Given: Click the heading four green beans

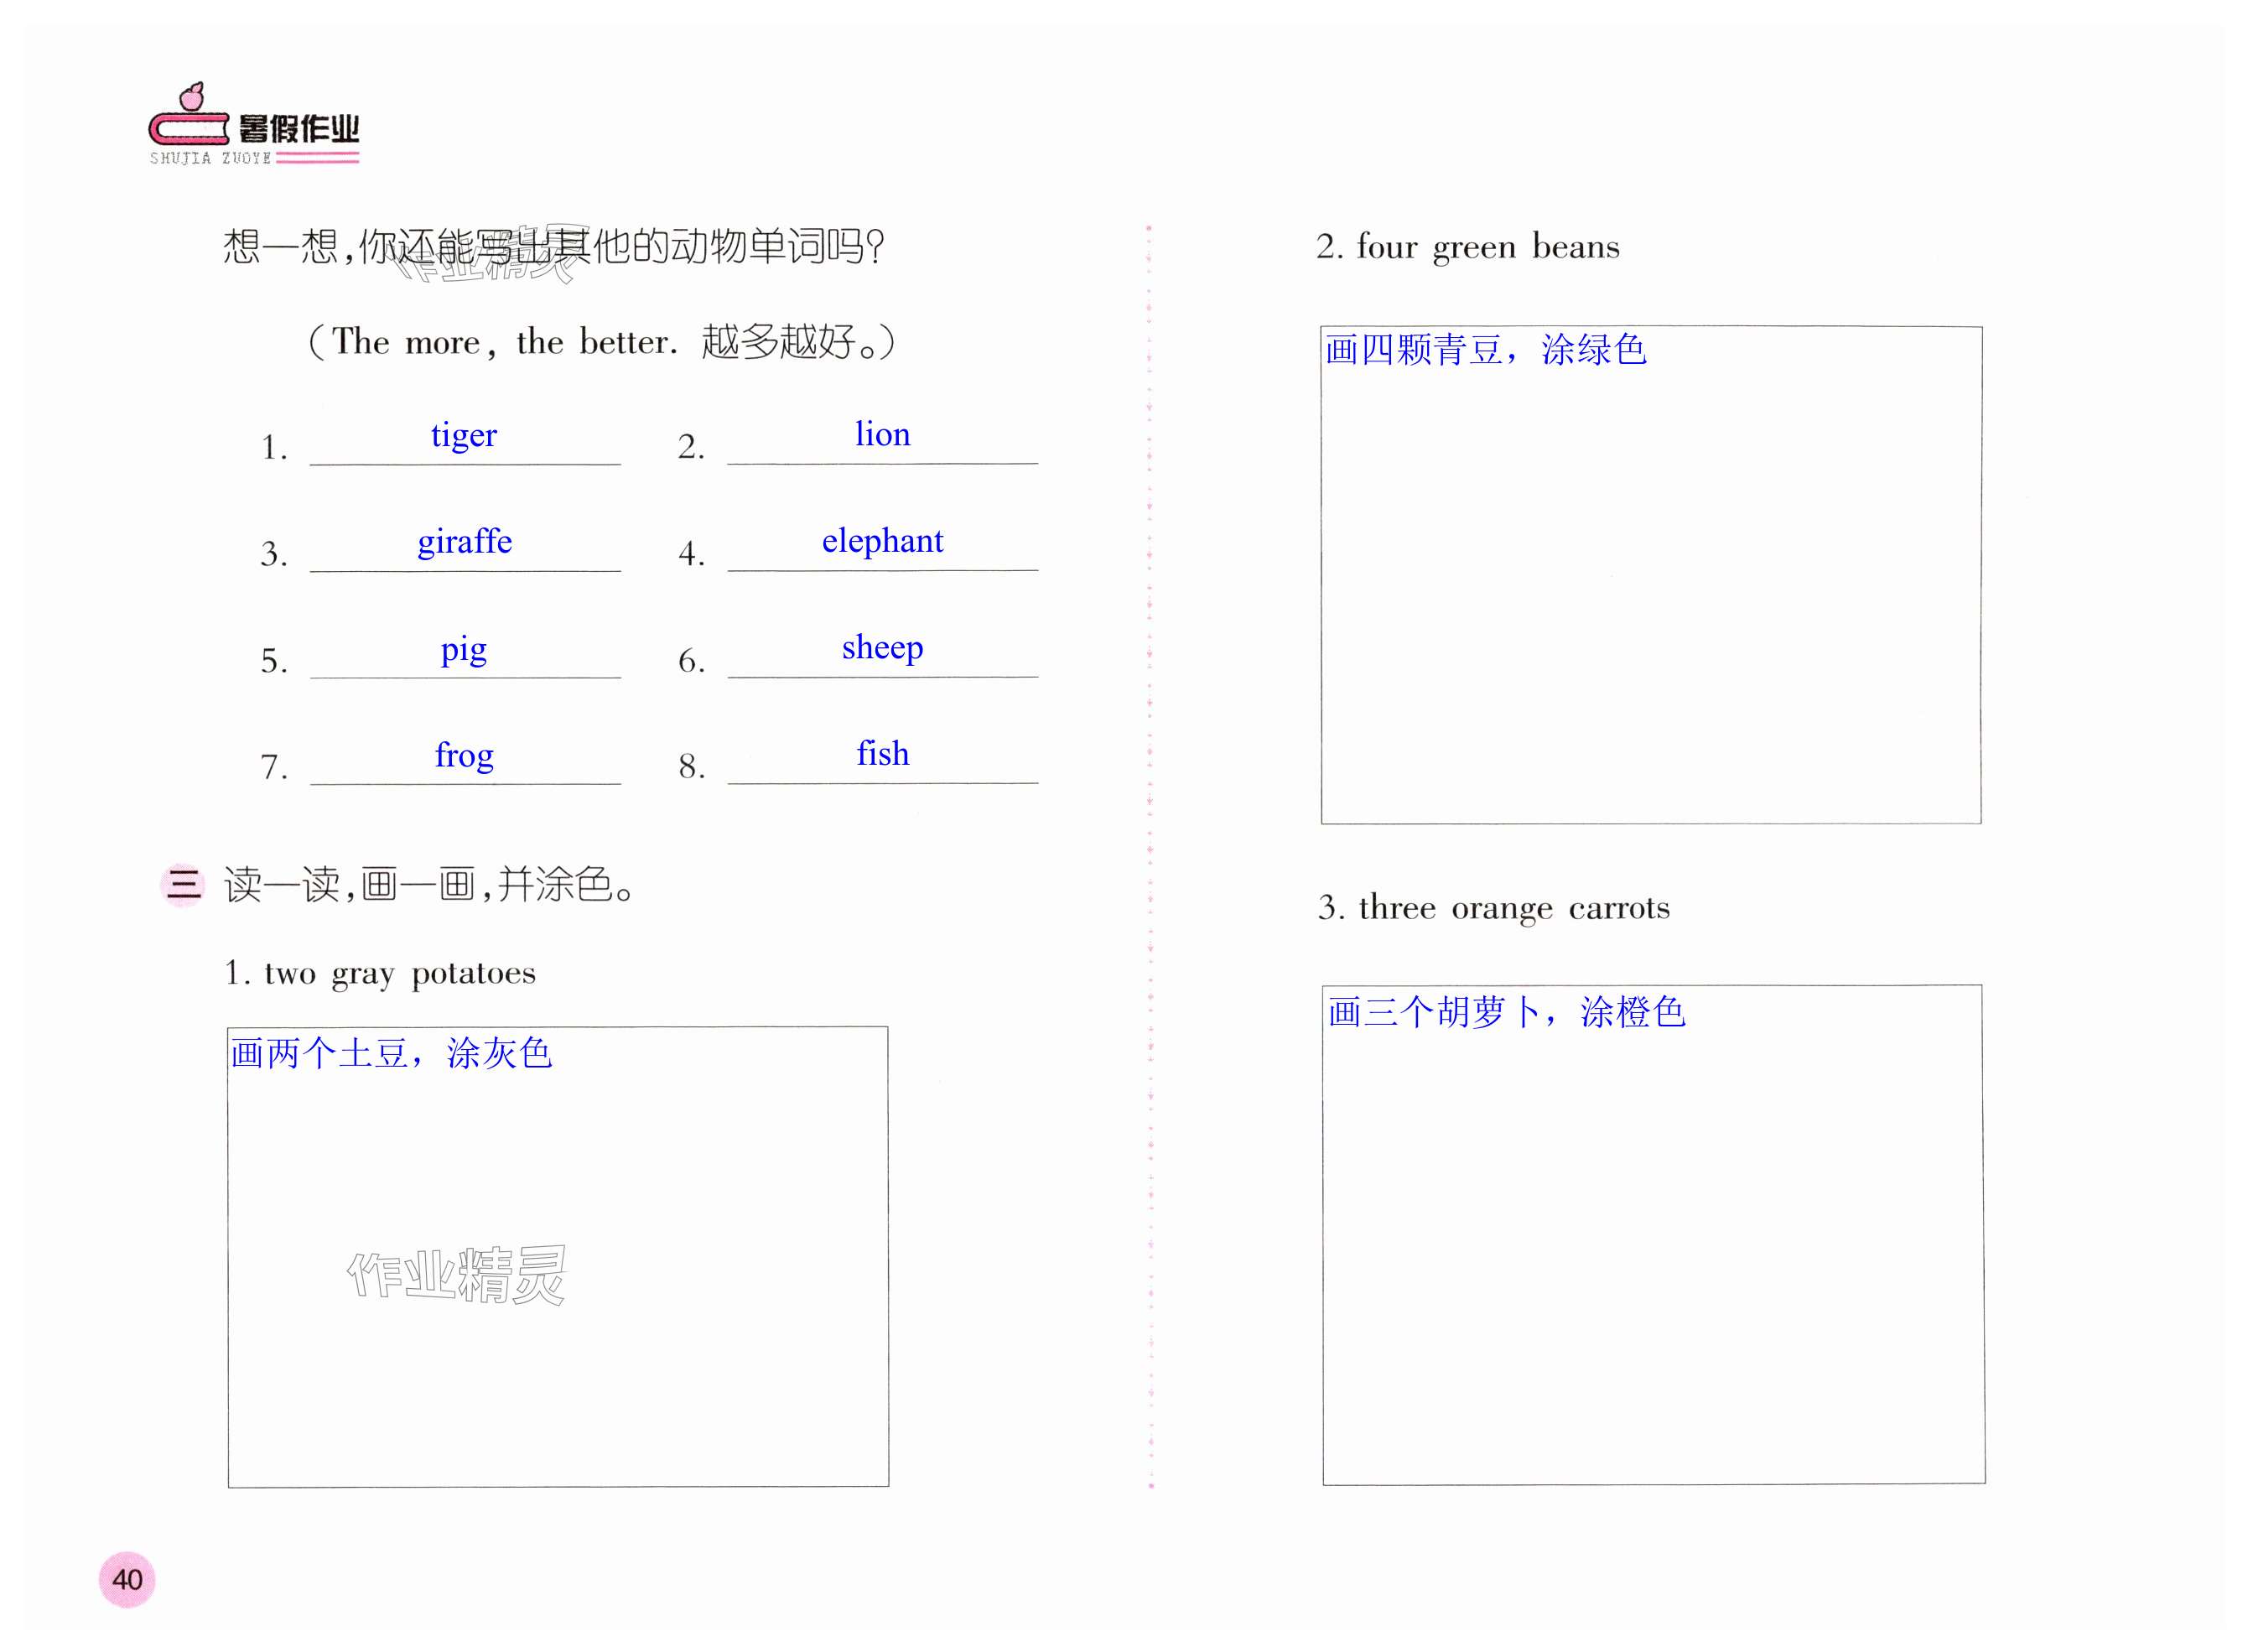Looking at the screenshot, I should coord(1467,247).
